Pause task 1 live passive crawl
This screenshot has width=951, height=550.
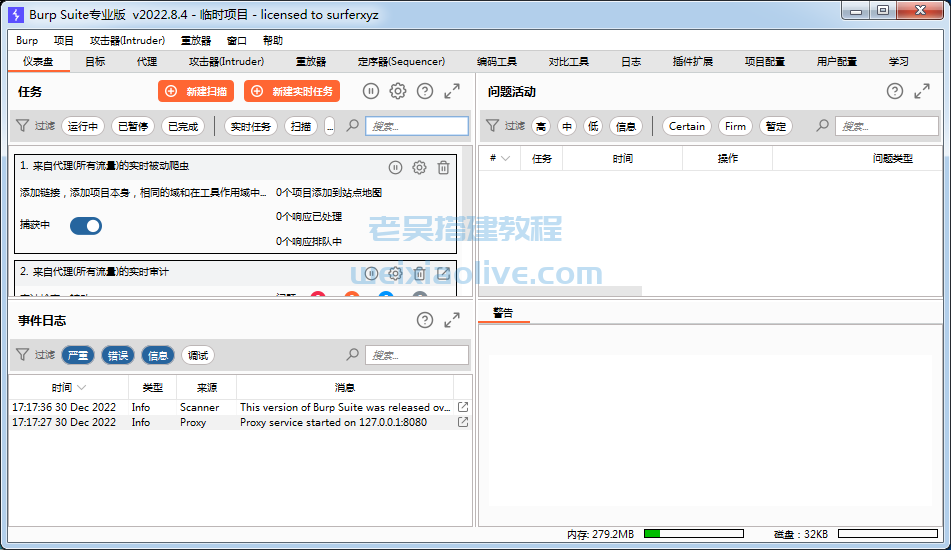click(x=395, y=167)
